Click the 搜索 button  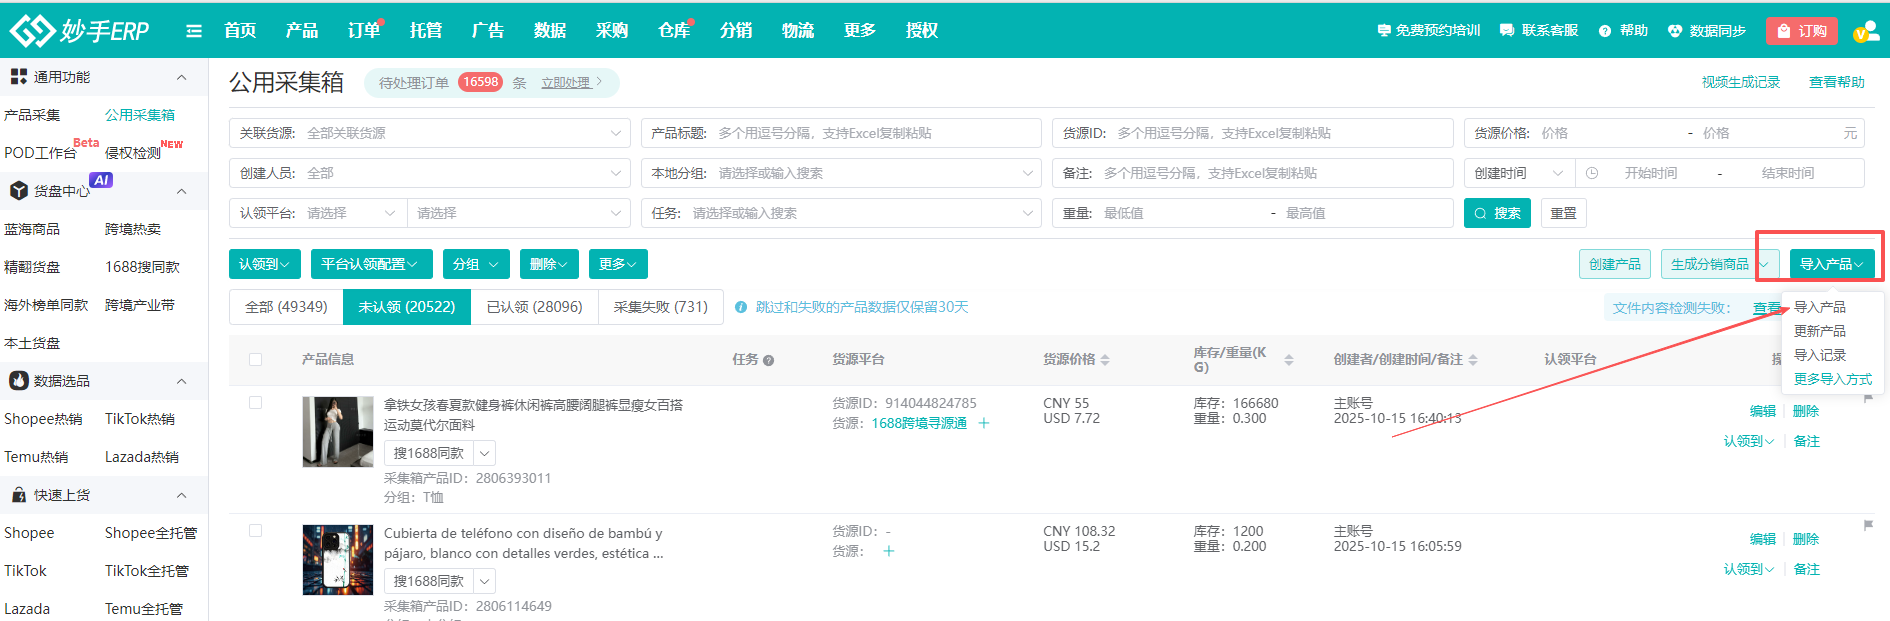coord(1497,213)
